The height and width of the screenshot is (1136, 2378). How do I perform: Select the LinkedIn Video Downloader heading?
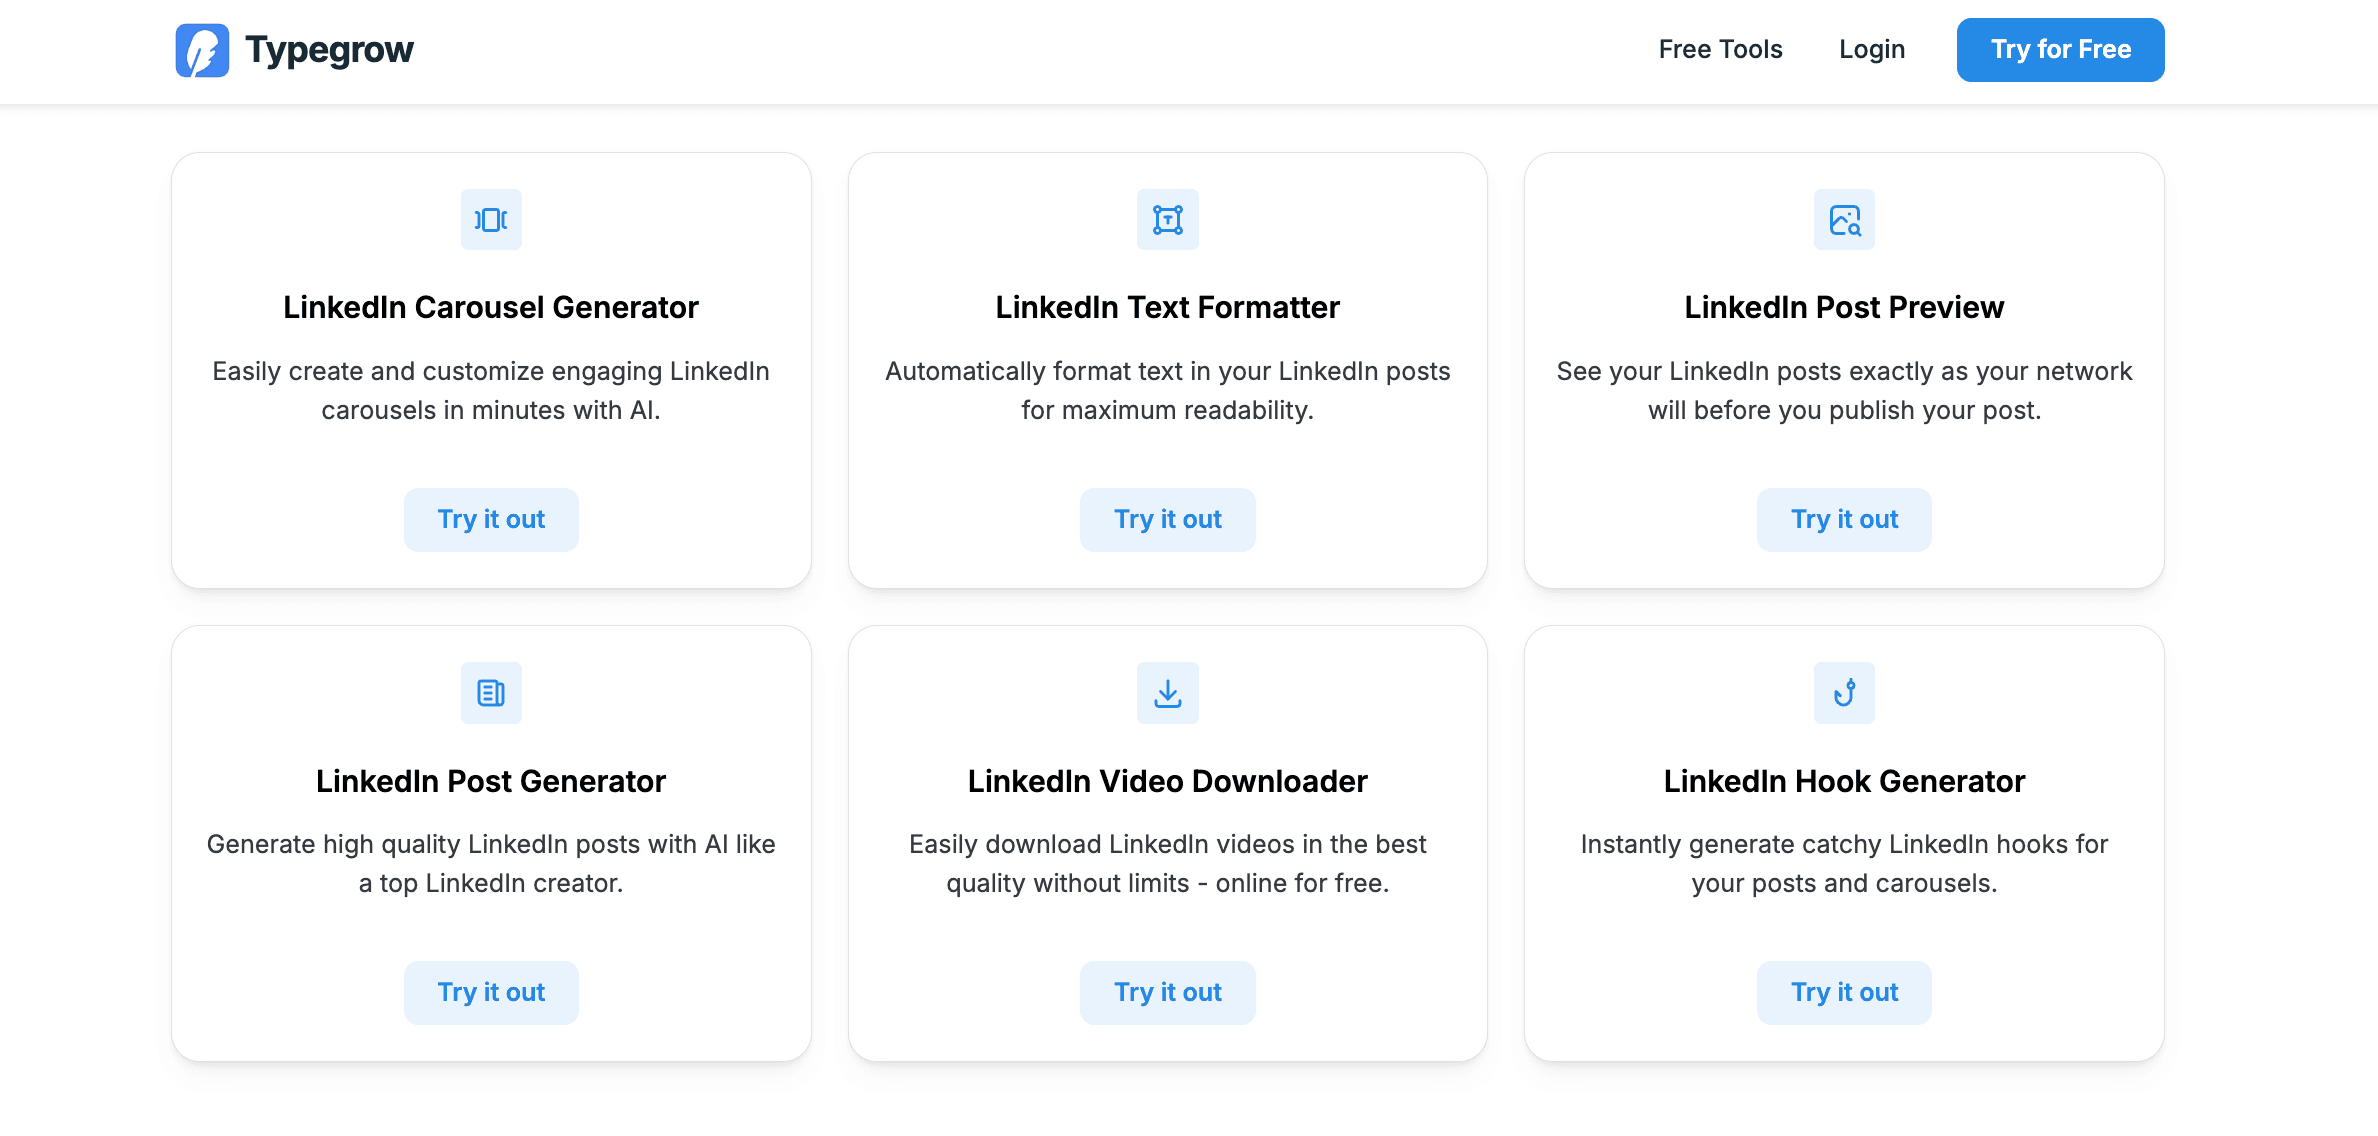click(x=1168, y=781)
